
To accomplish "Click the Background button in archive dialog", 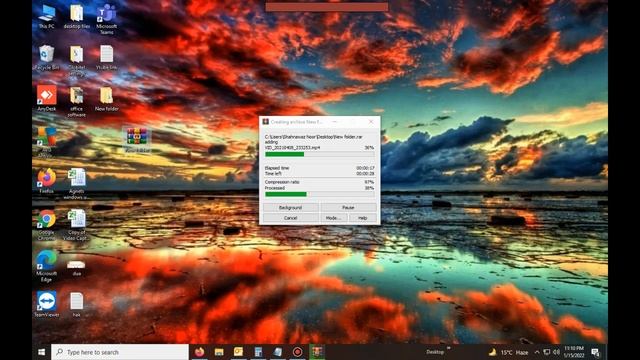I will click(x=290, y=207).
